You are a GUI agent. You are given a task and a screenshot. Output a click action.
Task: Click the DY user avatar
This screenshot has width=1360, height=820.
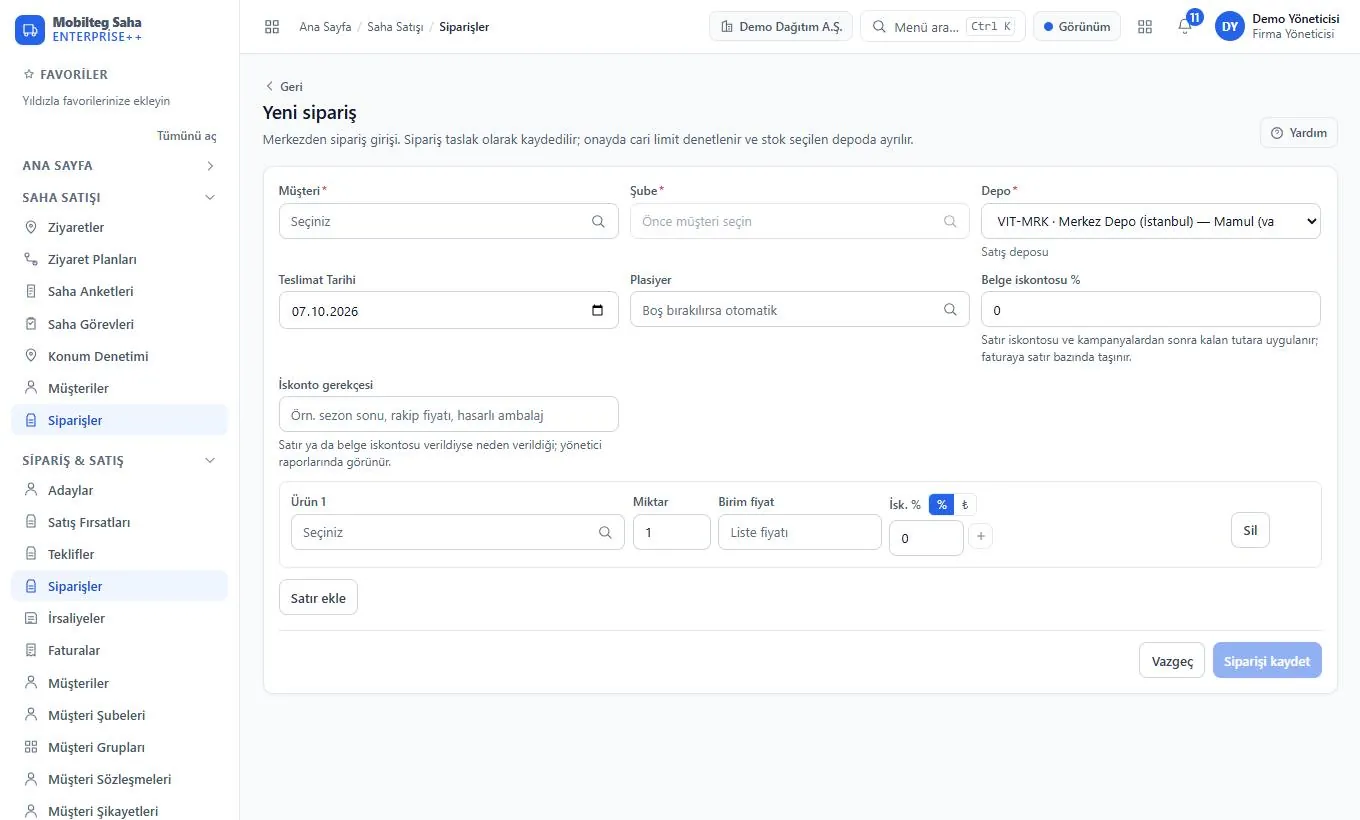click(1230, 27)
